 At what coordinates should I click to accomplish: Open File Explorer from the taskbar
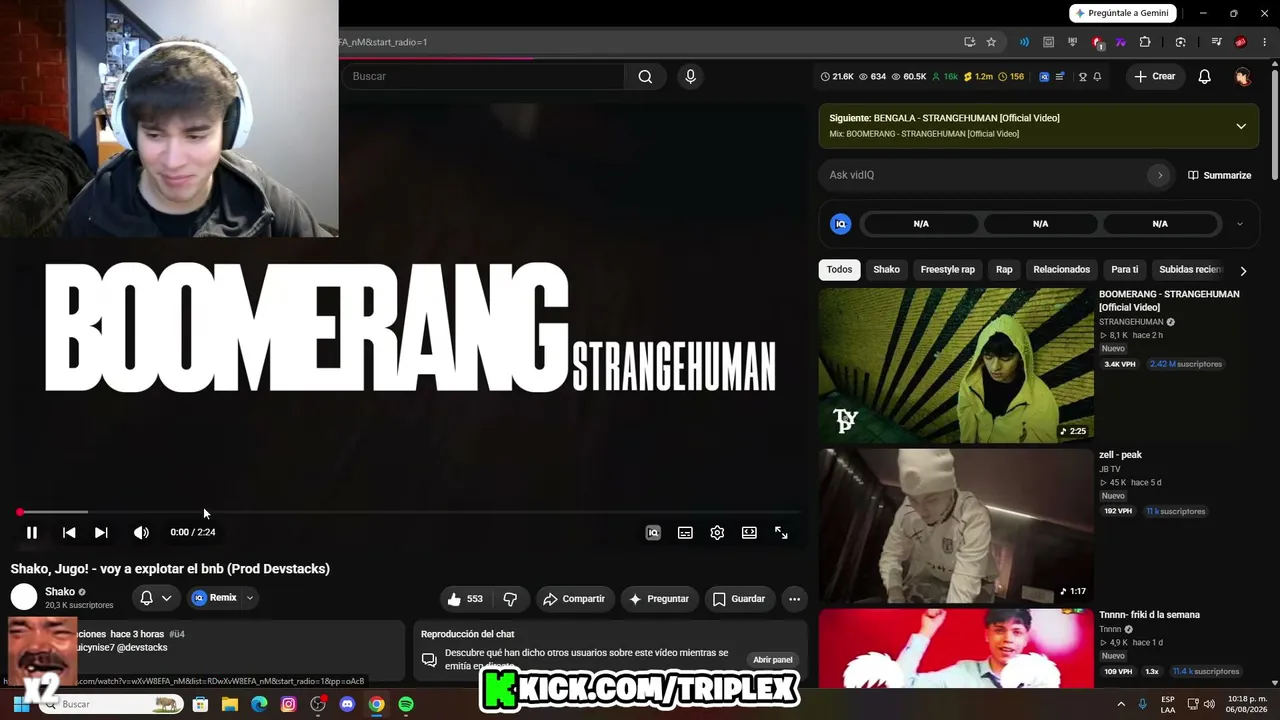(x=229, y=704)
